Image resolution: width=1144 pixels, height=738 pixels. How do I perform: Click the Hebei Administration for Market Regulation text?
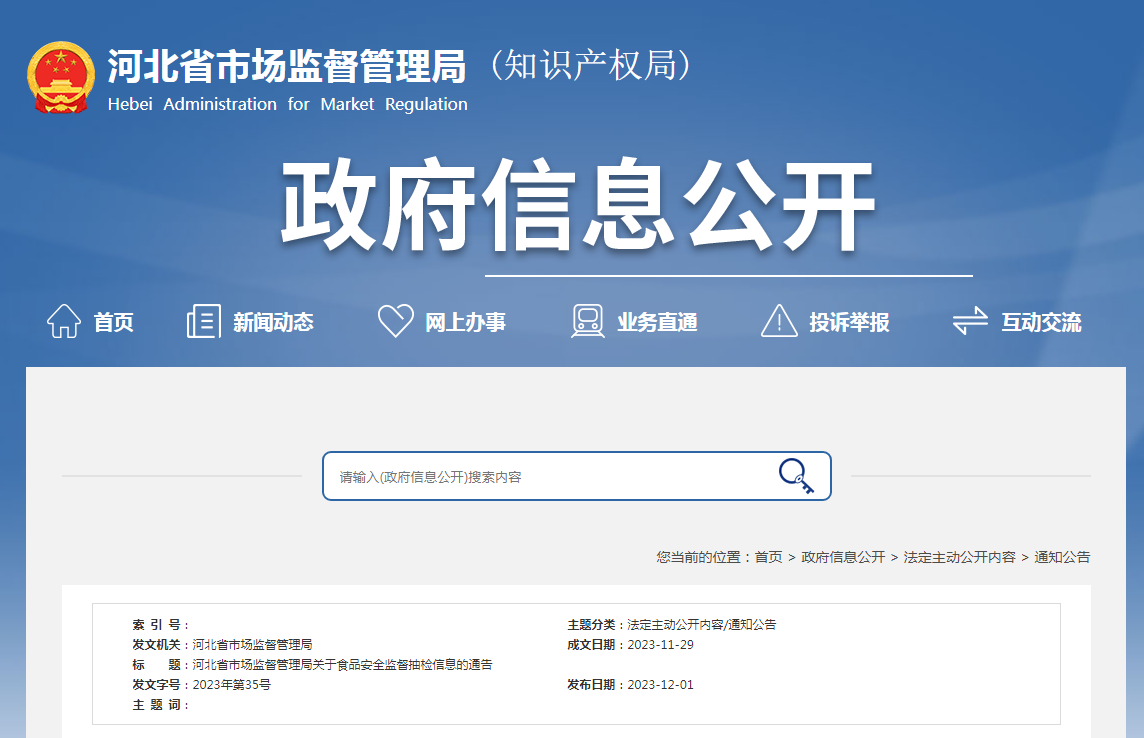[287, 104]
